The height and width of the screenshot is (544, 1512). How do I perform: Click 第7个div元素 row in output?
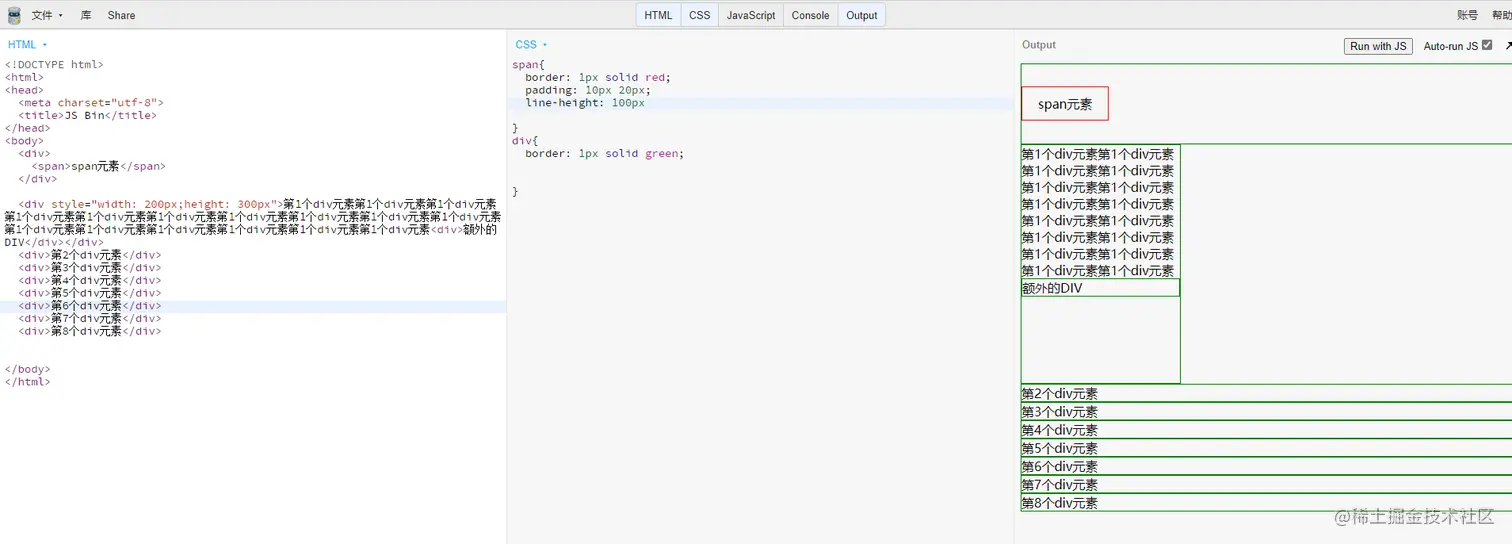tap(1266, 485)
